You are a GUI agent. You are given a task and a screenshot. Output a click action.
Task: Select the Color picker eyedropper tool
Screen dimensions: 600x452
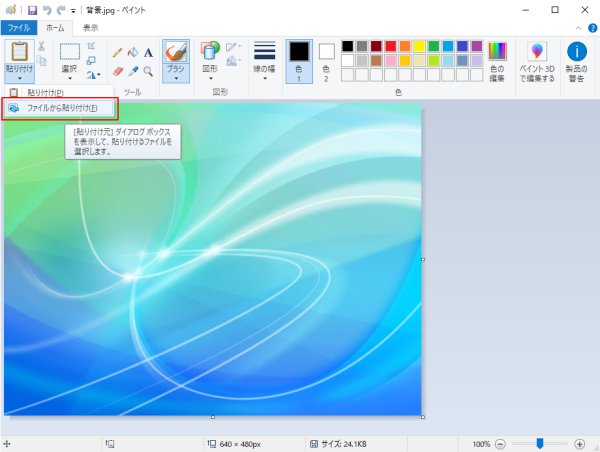point(133,71)
